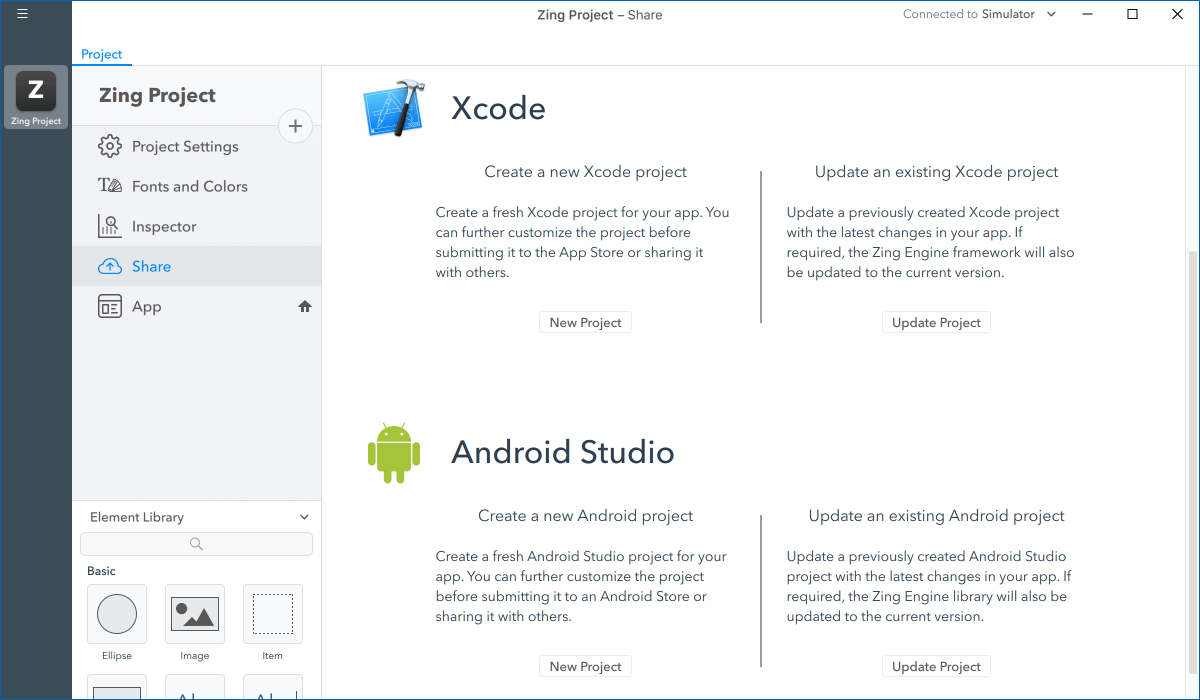Click the plus add button
The height and width of the screenshot is (700, 1200).
point(295,126)
